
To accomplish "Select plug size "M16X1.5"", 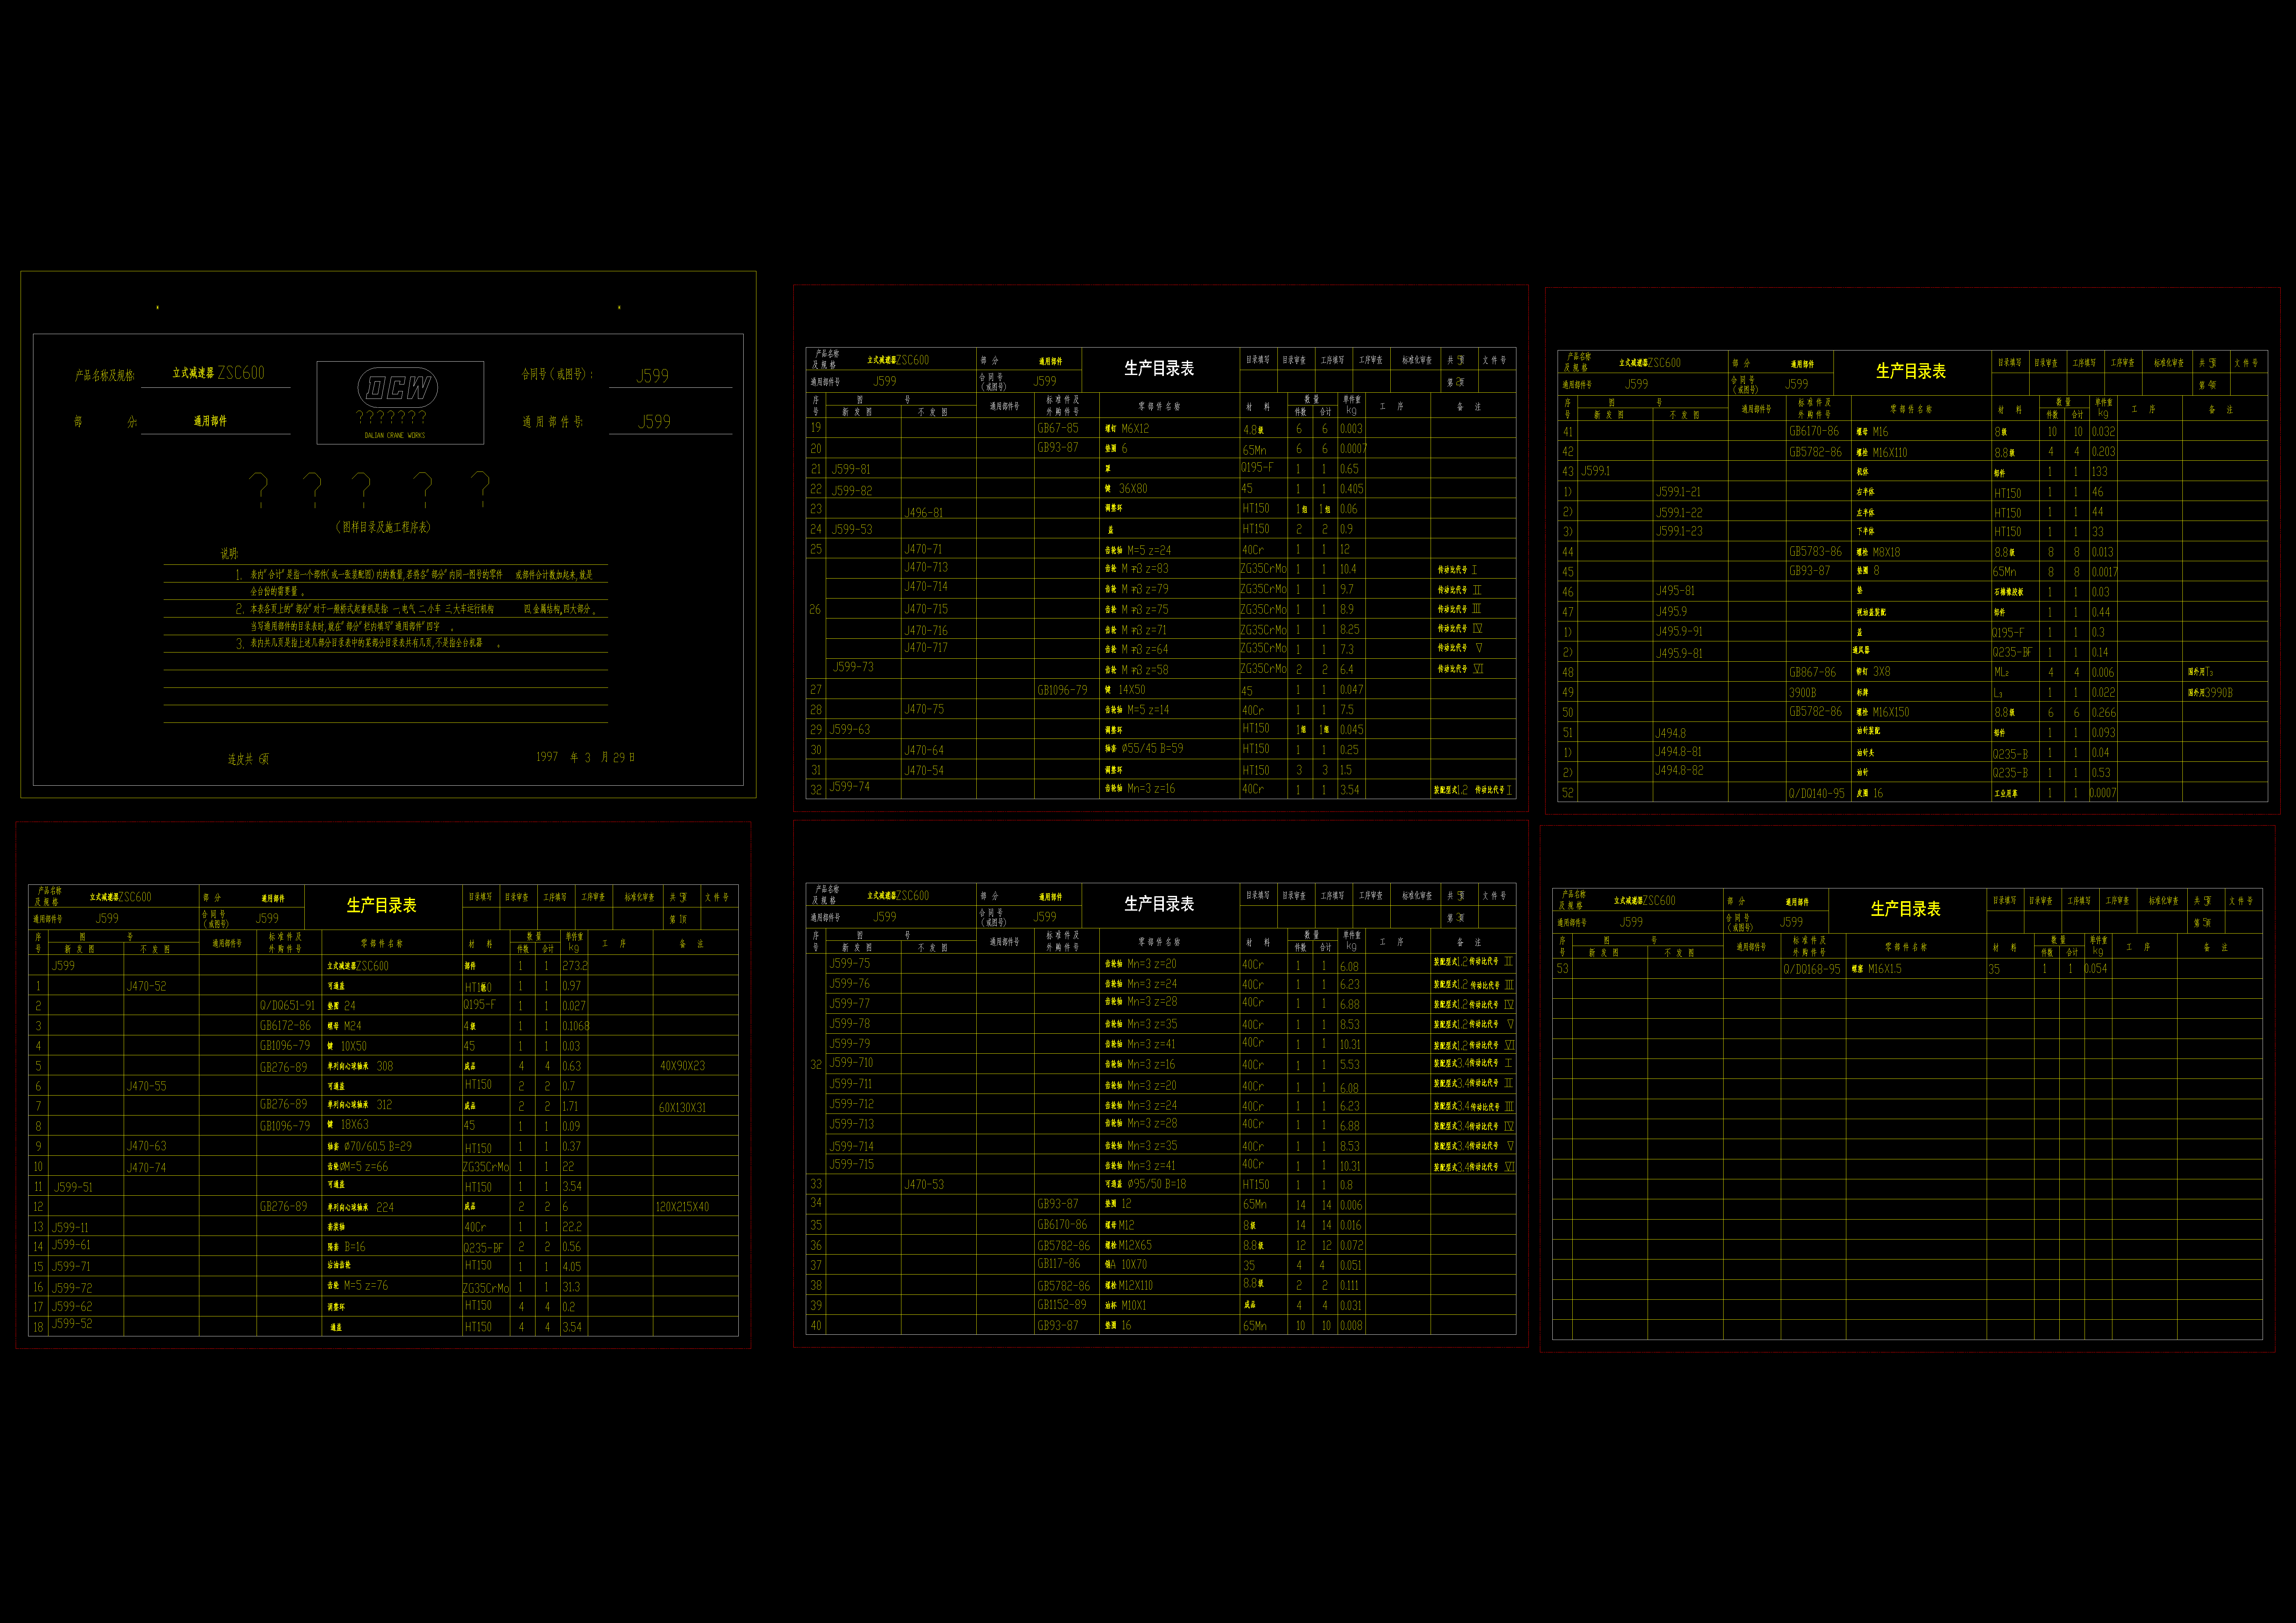I will (x=1885, y=969).
